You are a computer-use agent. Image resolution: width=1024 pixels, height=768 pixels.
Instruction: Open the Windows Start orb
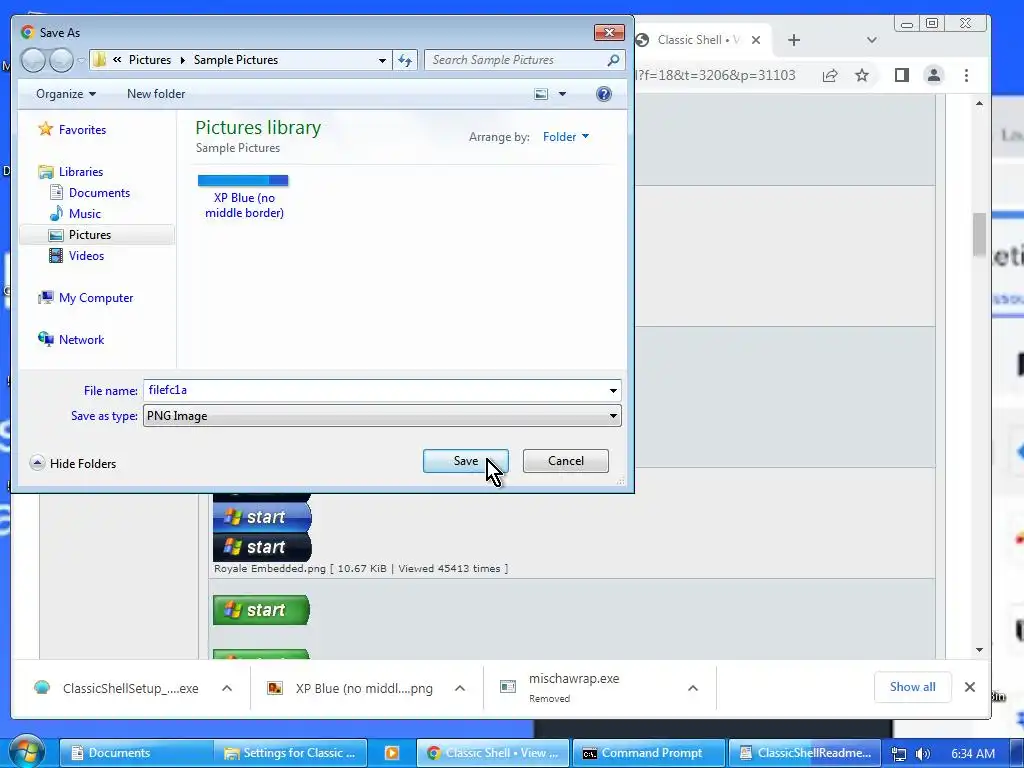pyautogui.click(x=27, y=752)
